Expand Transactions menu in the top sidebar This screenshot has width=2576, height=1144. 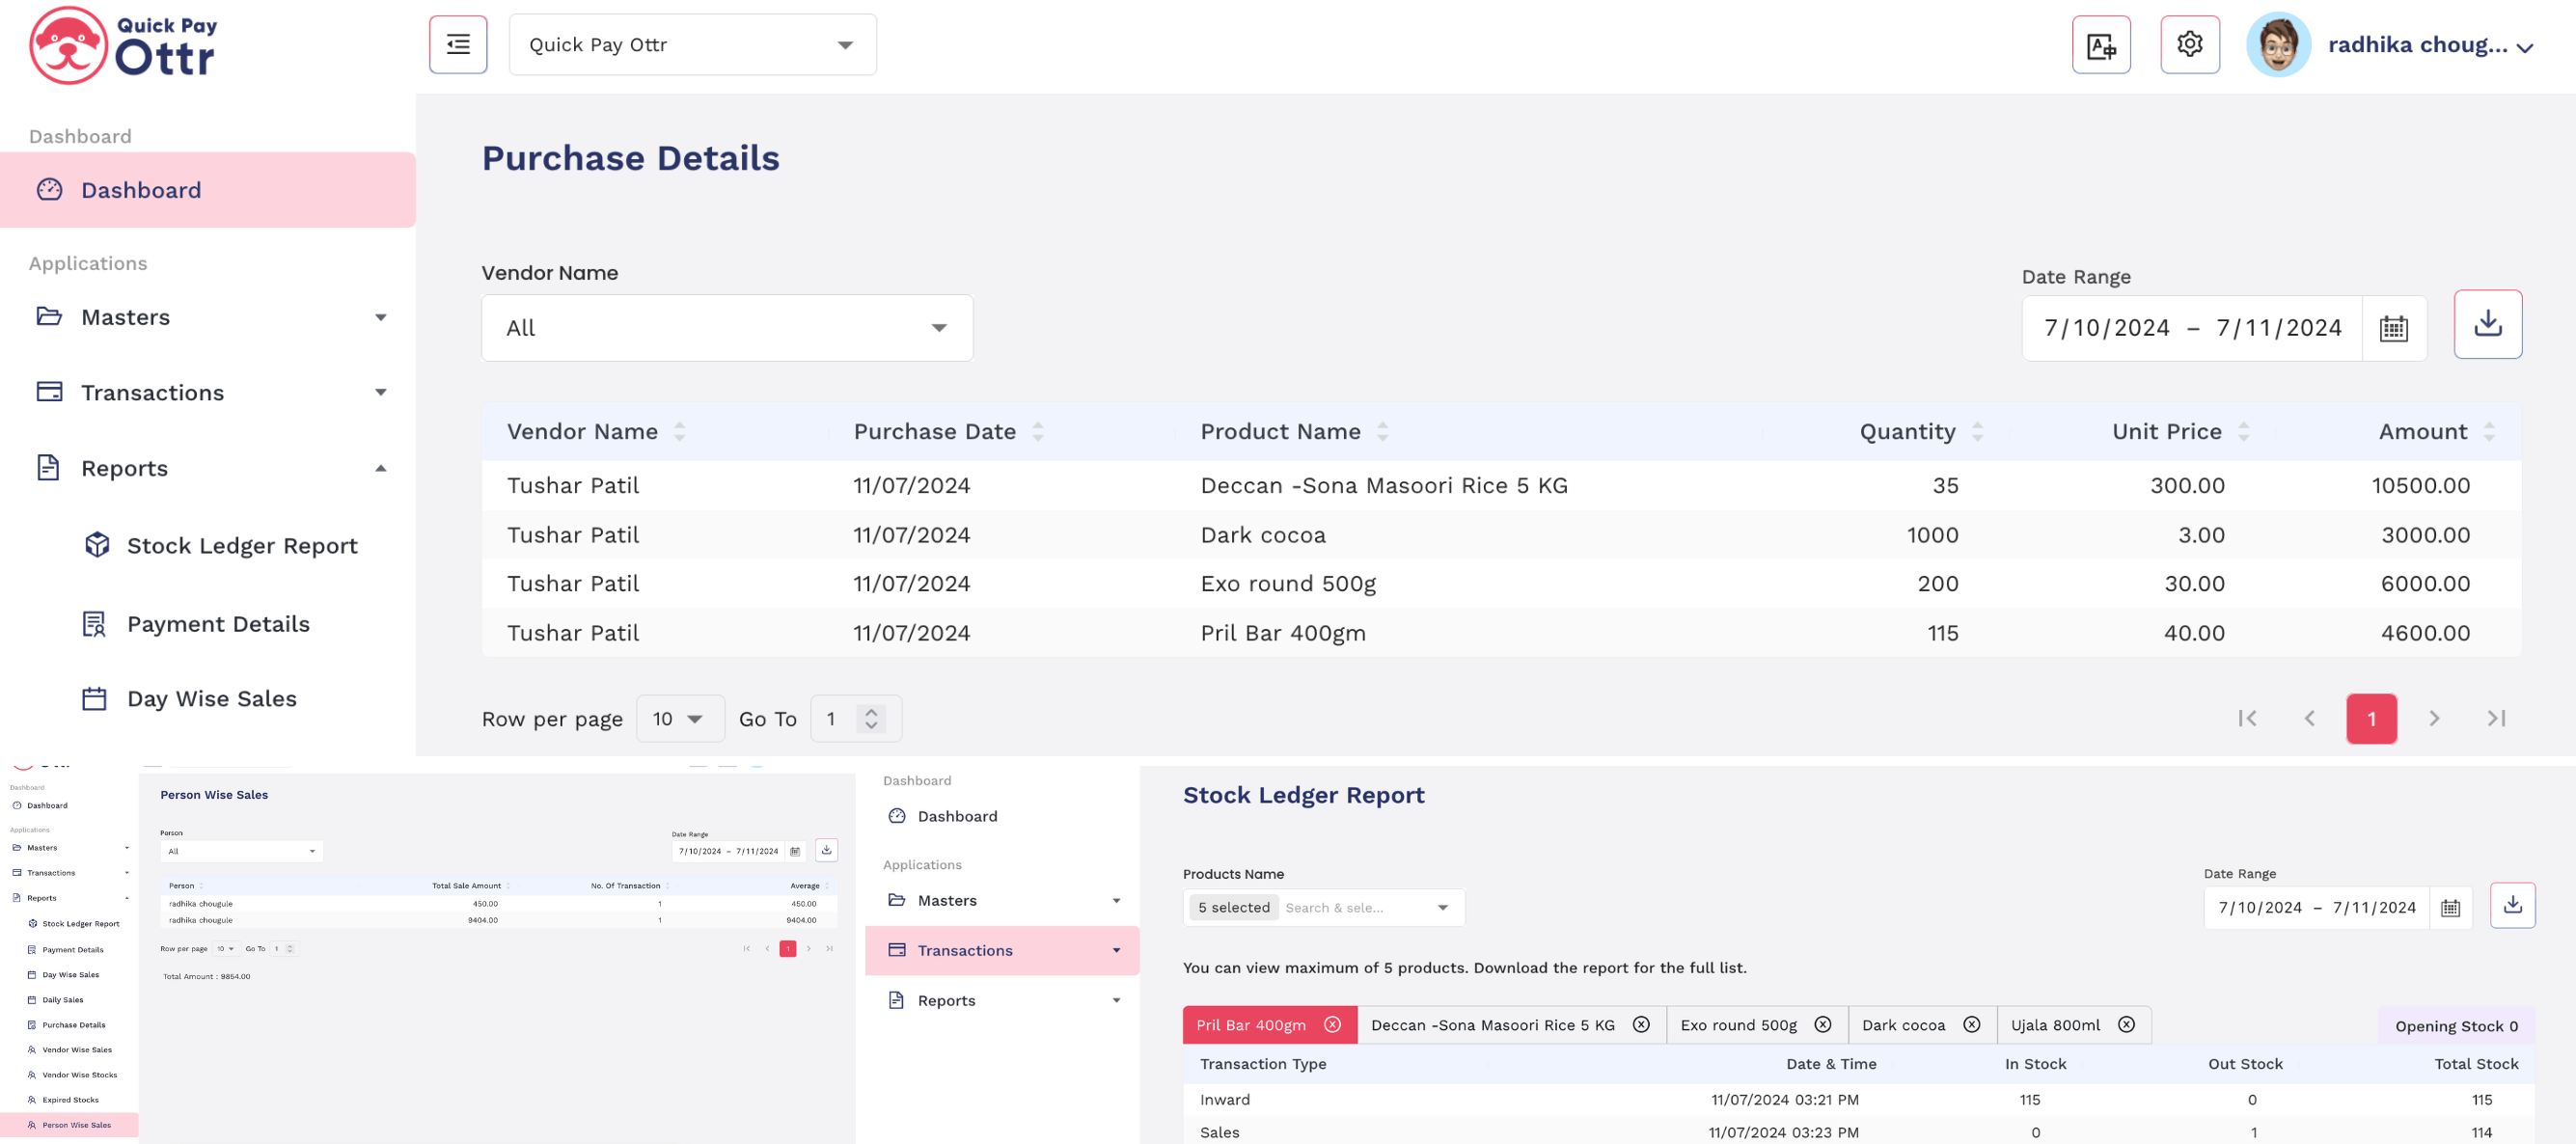click(208, 392)
